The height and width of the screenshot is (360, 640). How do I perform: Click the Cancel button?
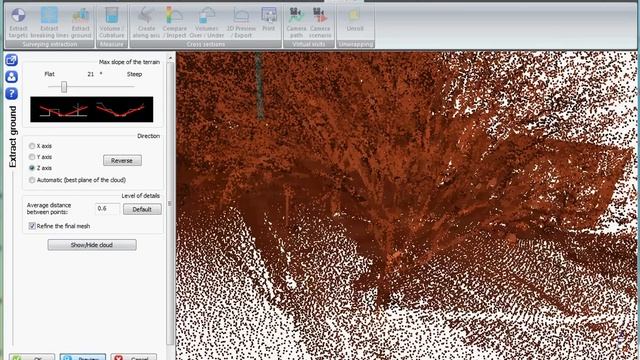(x=134, y=357)
